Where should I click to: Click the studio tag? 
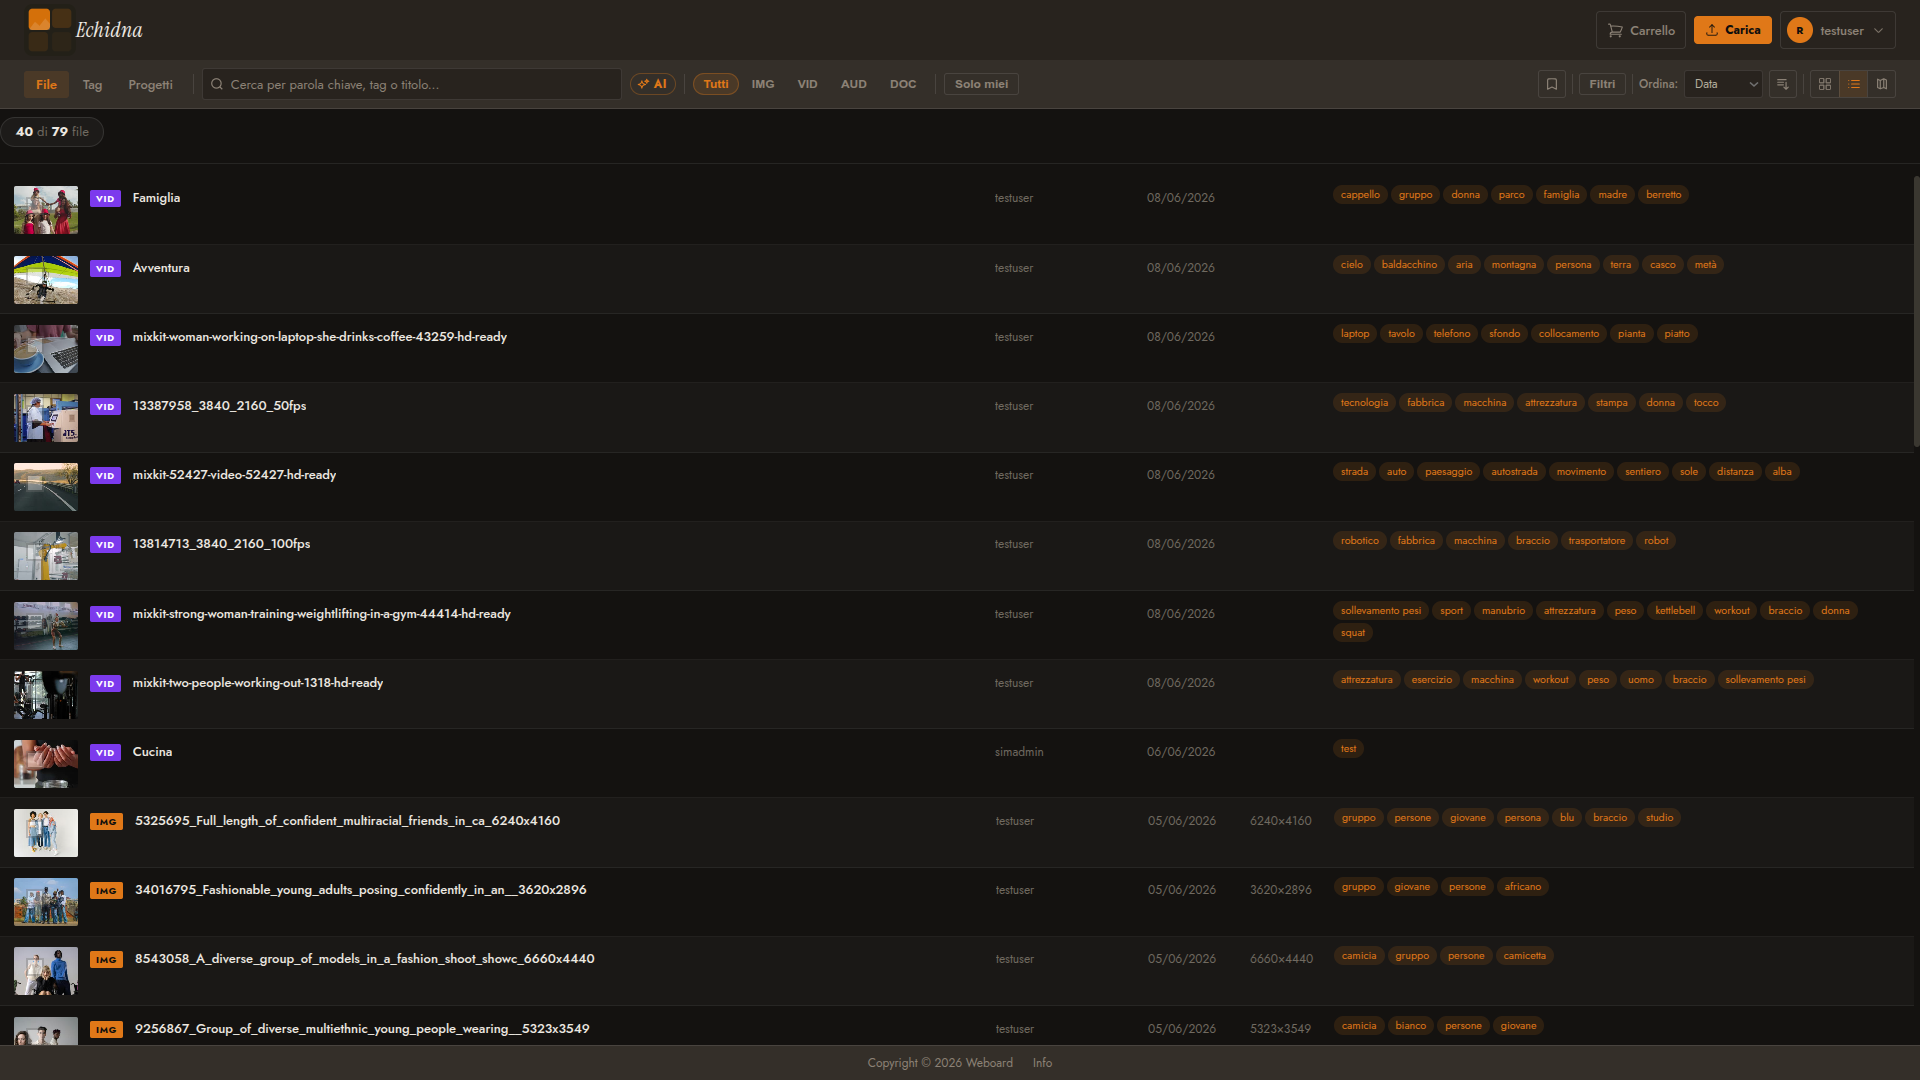coord(1659,818)
